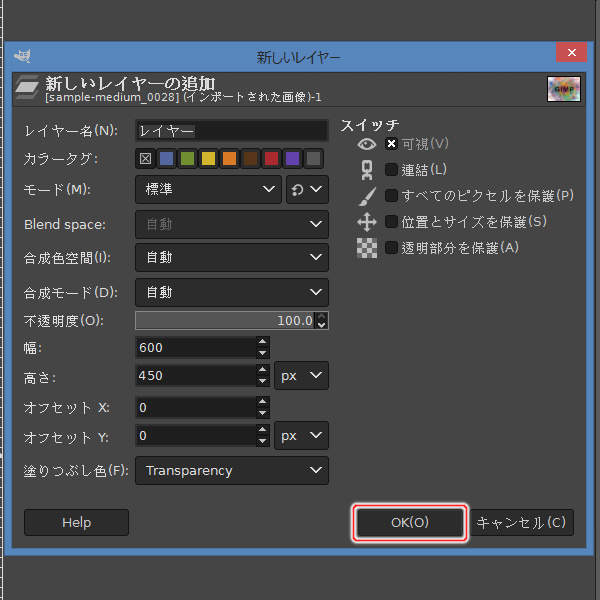The height and width of the screenshot is (600, 600).
Task: Select the no-color tag swatch
Action: tap(145, 158)
